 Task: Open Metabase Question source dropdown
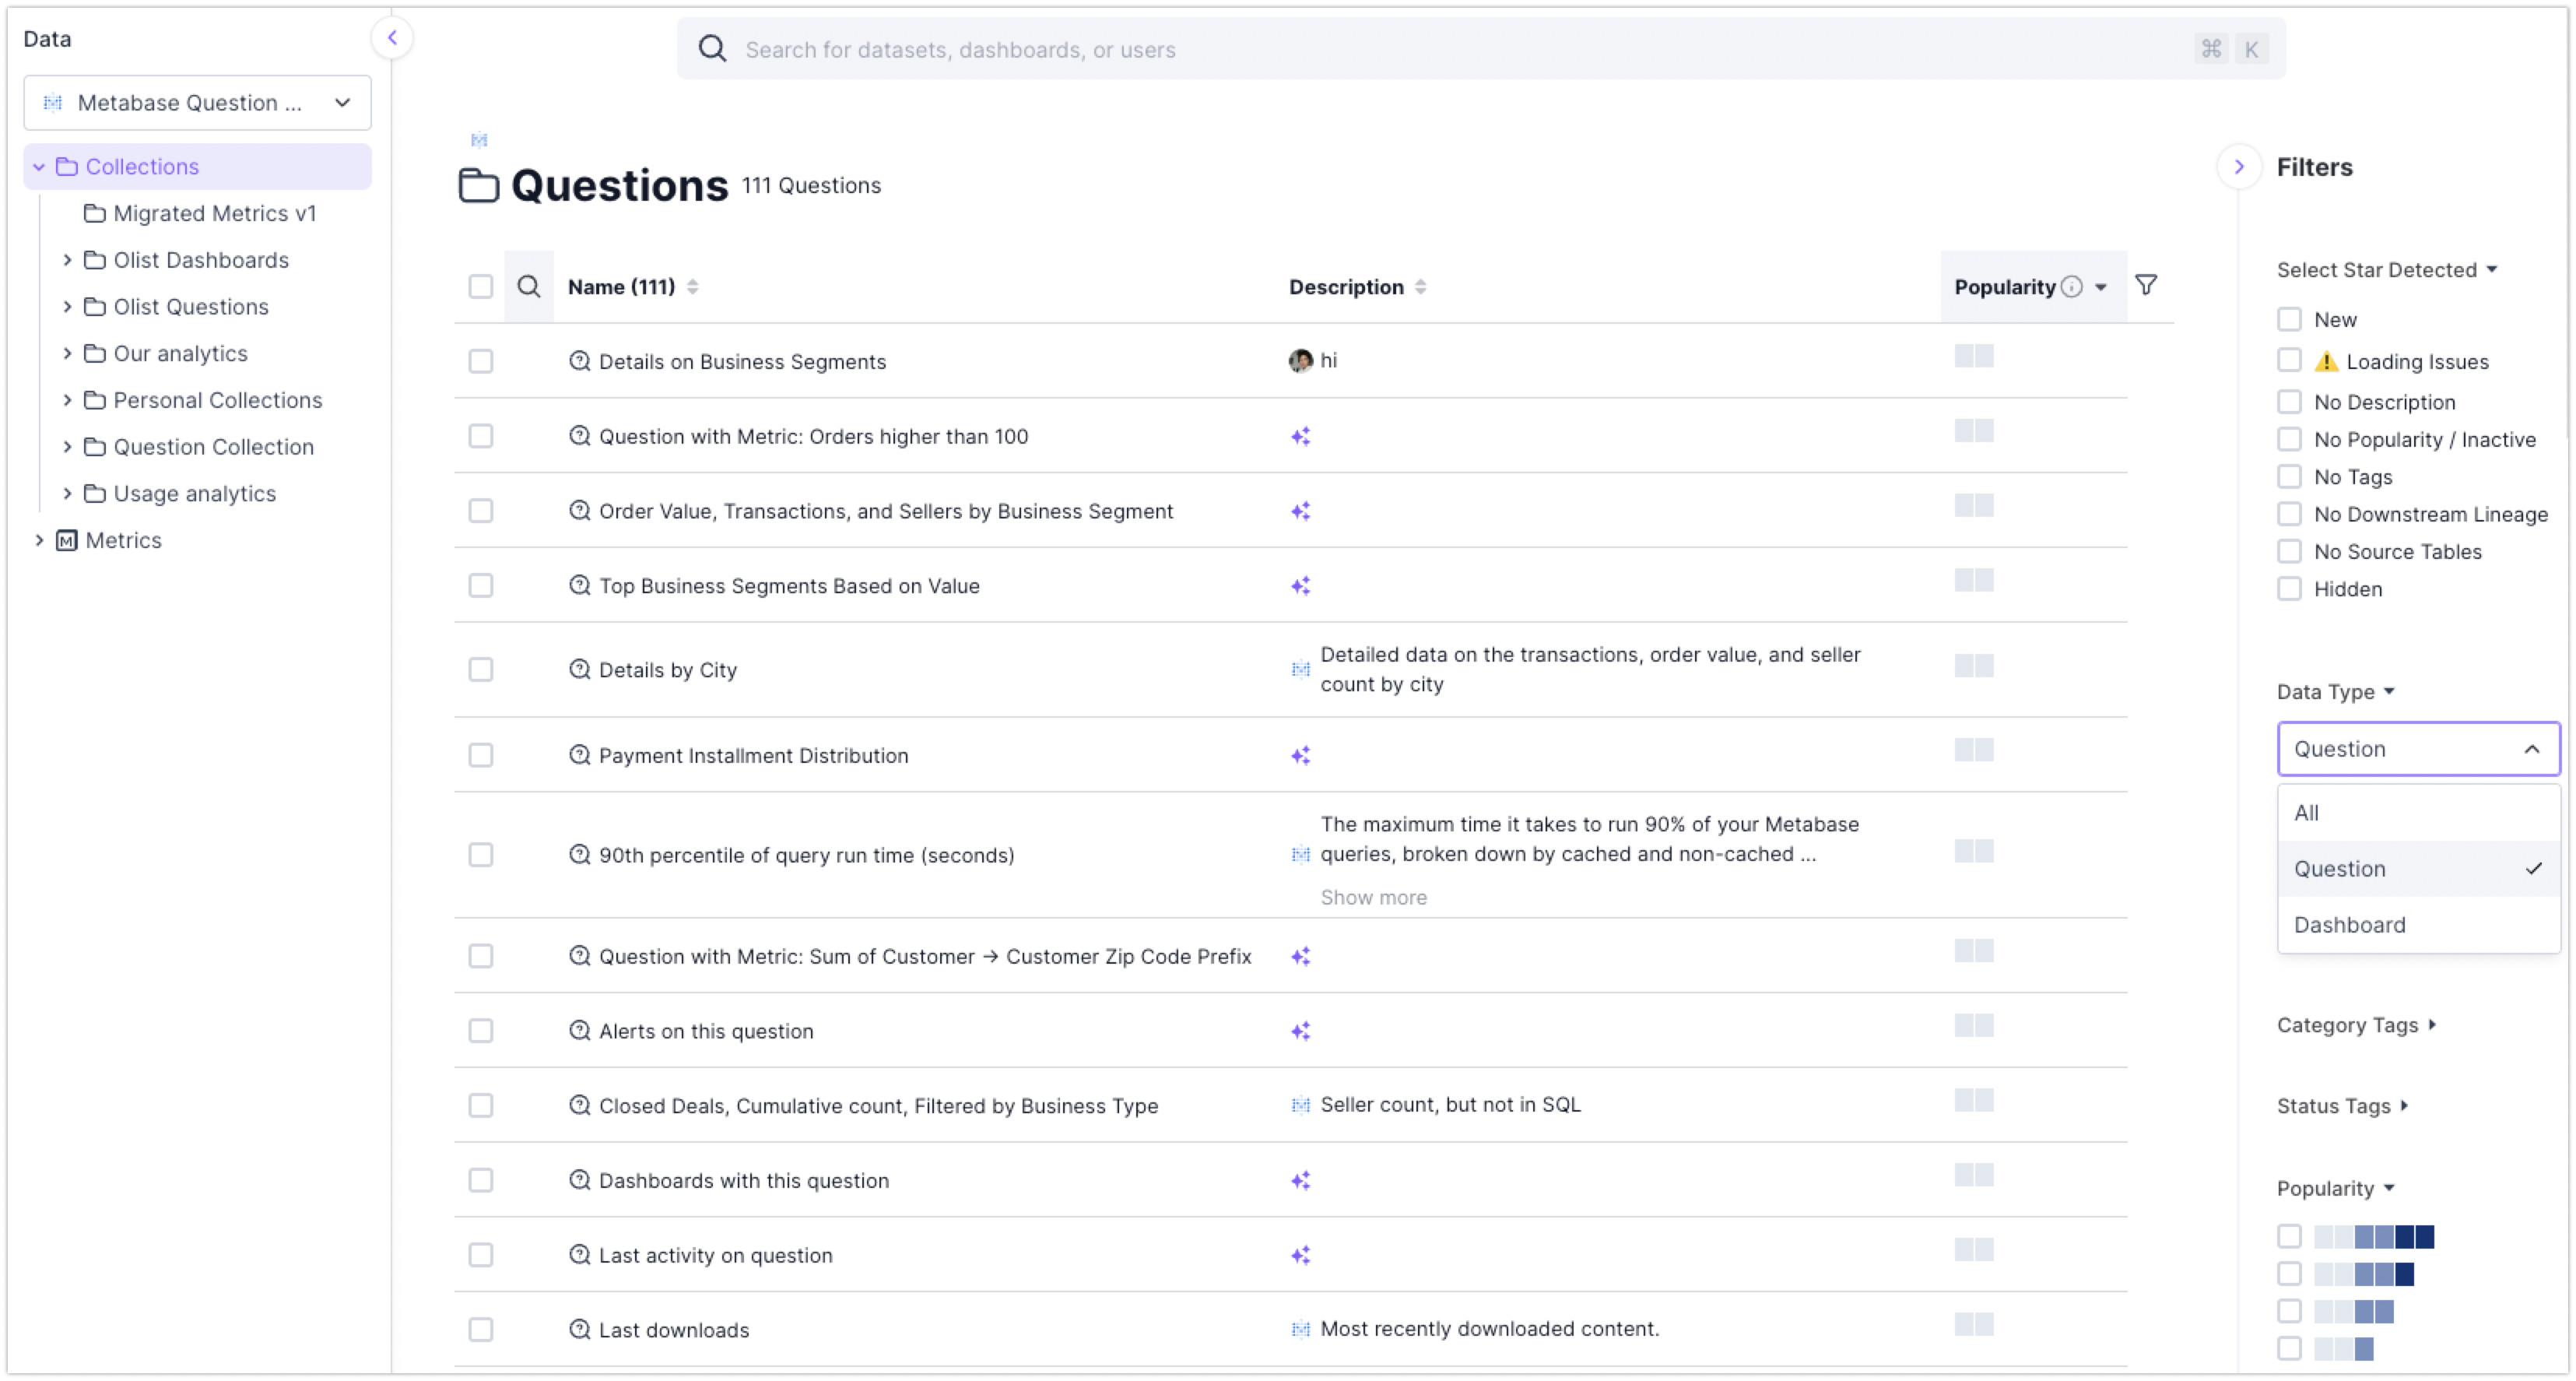point(198,103)
